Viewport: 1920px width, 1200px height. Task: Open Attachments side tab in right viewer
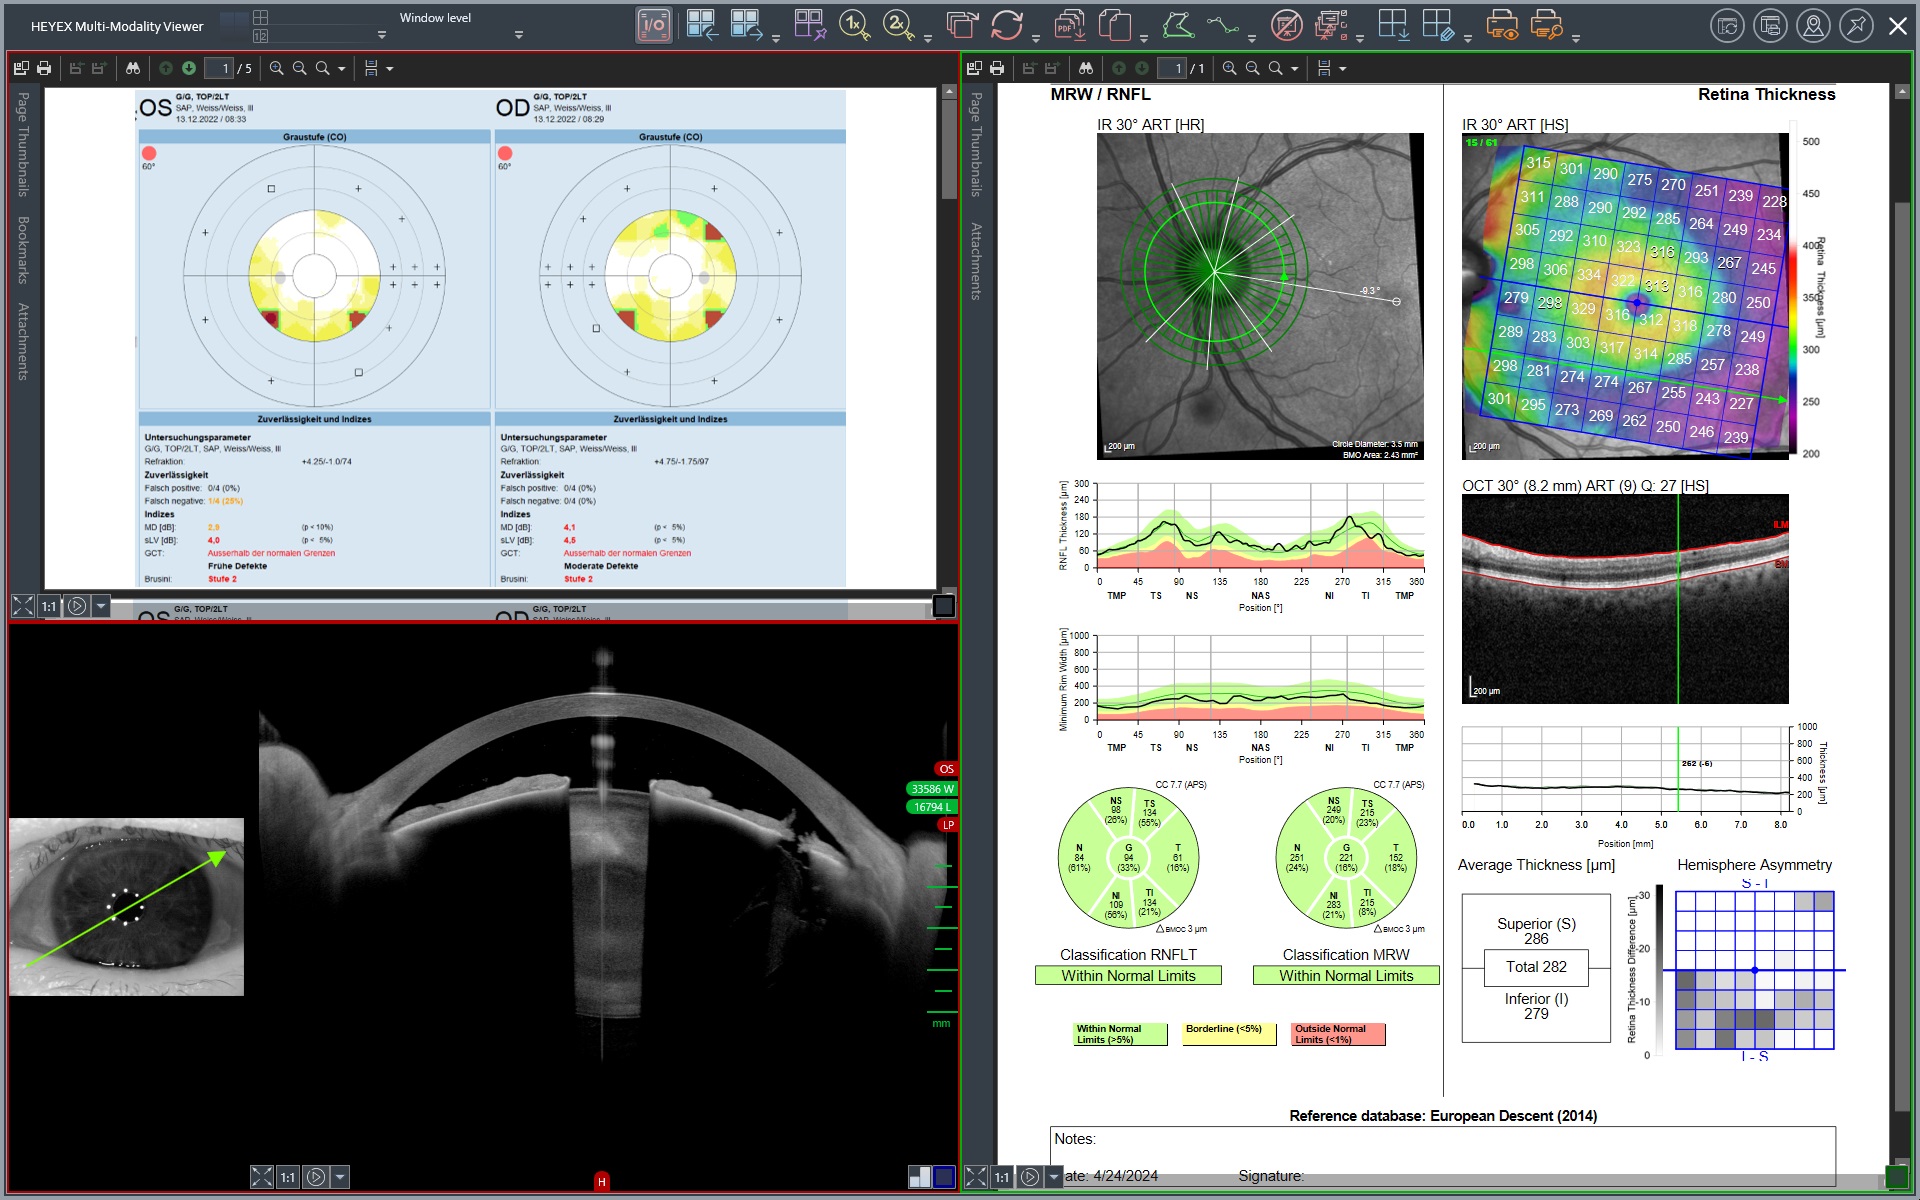tap(976, 261)
